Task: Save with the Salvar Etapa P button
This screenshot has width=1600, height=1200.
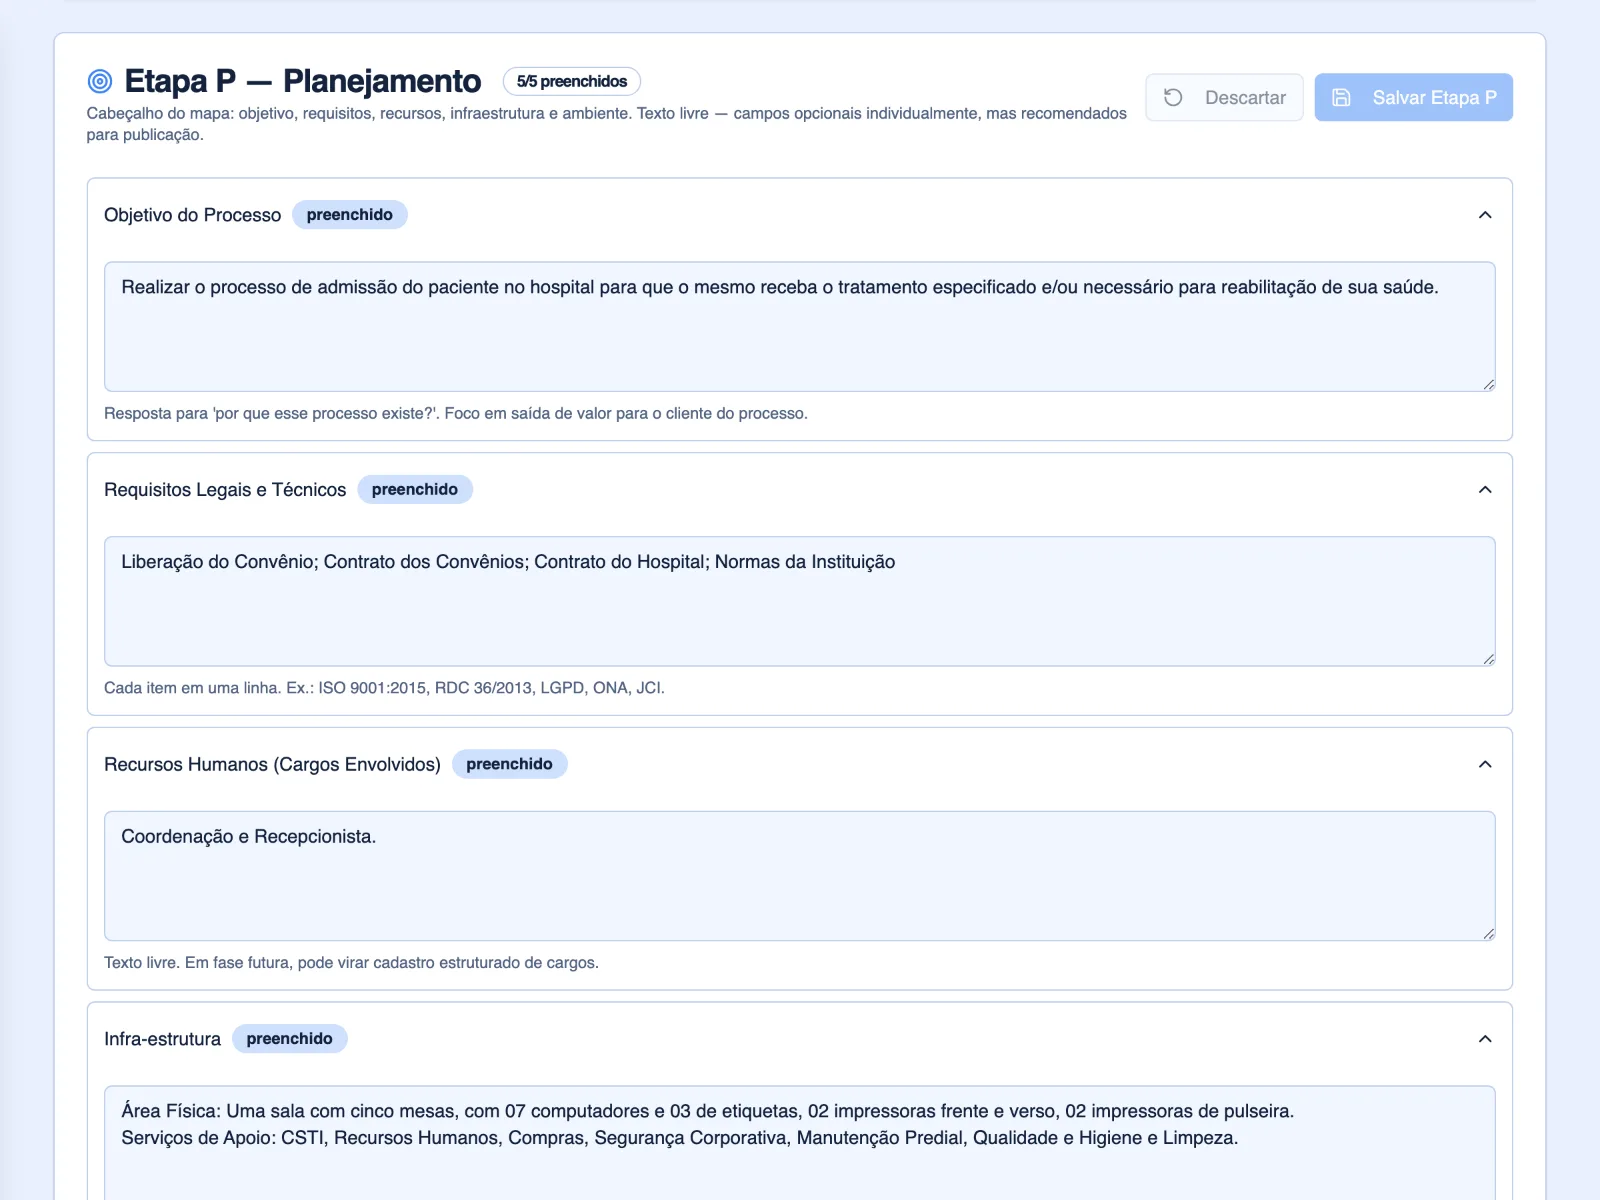Action: 1413,97
